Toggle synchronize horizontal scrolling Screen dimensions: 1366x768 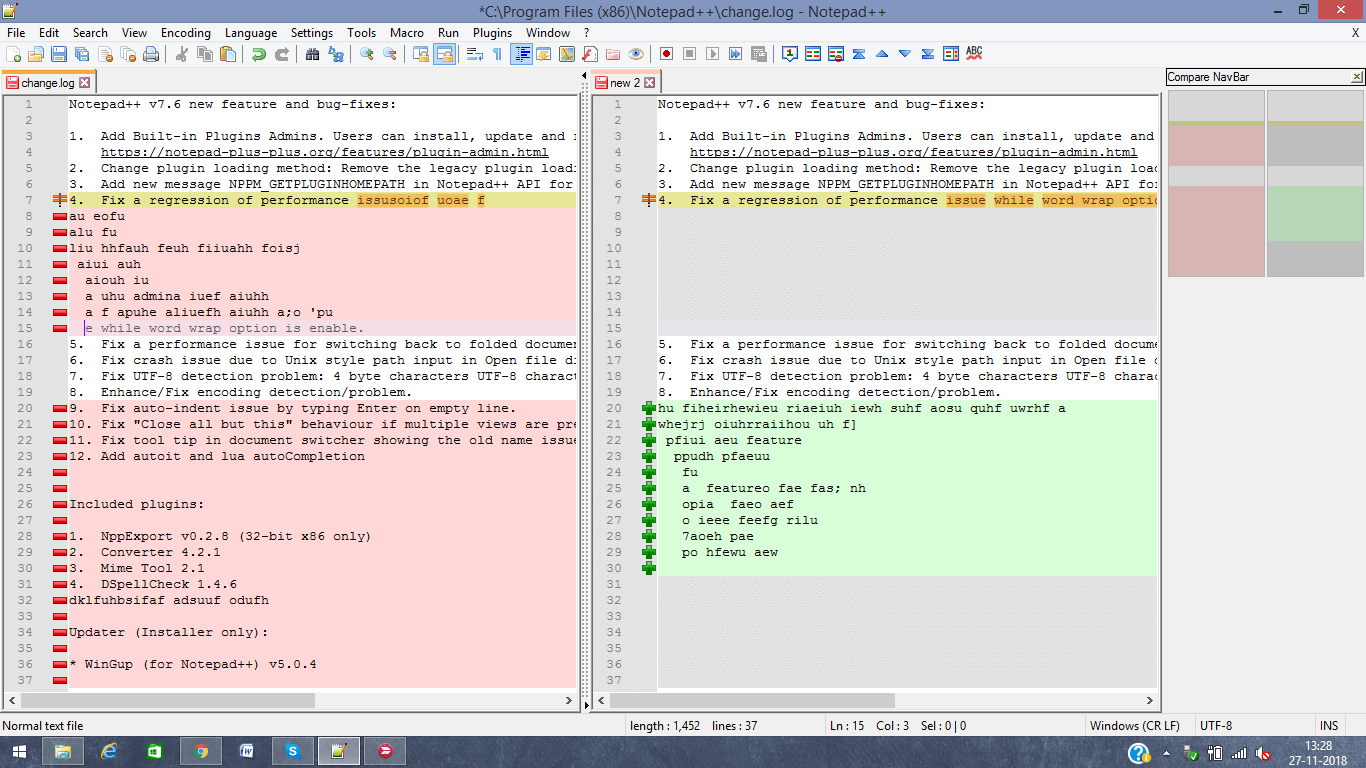444,54
